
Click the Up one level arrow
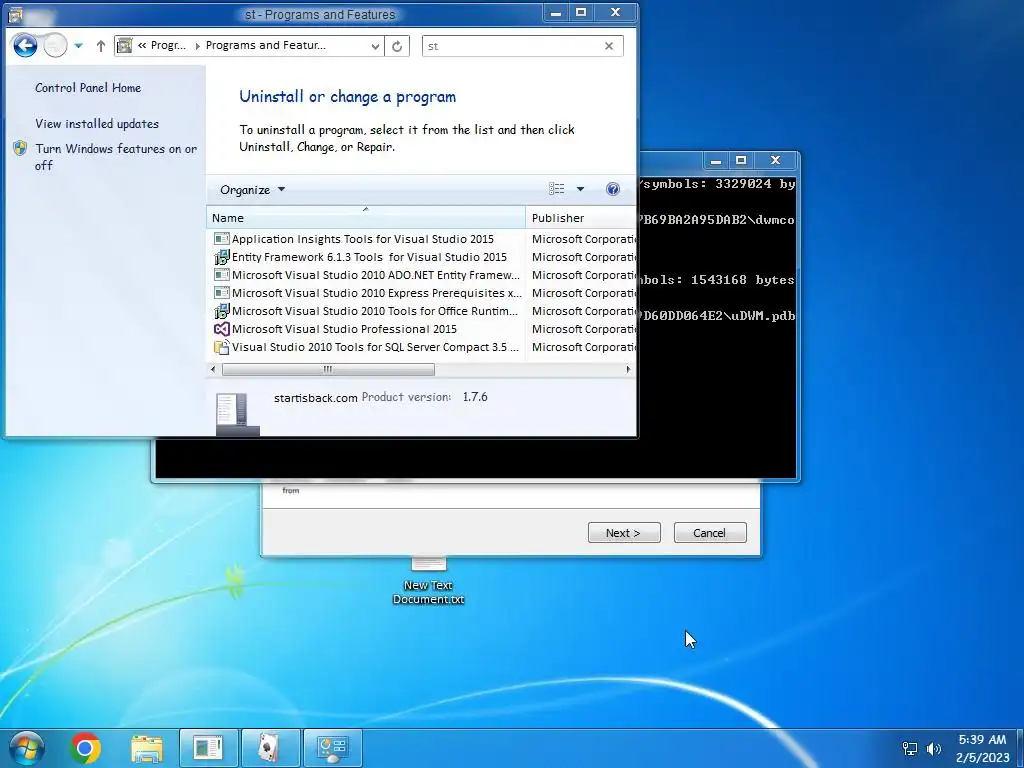click(x=101, y=46)
